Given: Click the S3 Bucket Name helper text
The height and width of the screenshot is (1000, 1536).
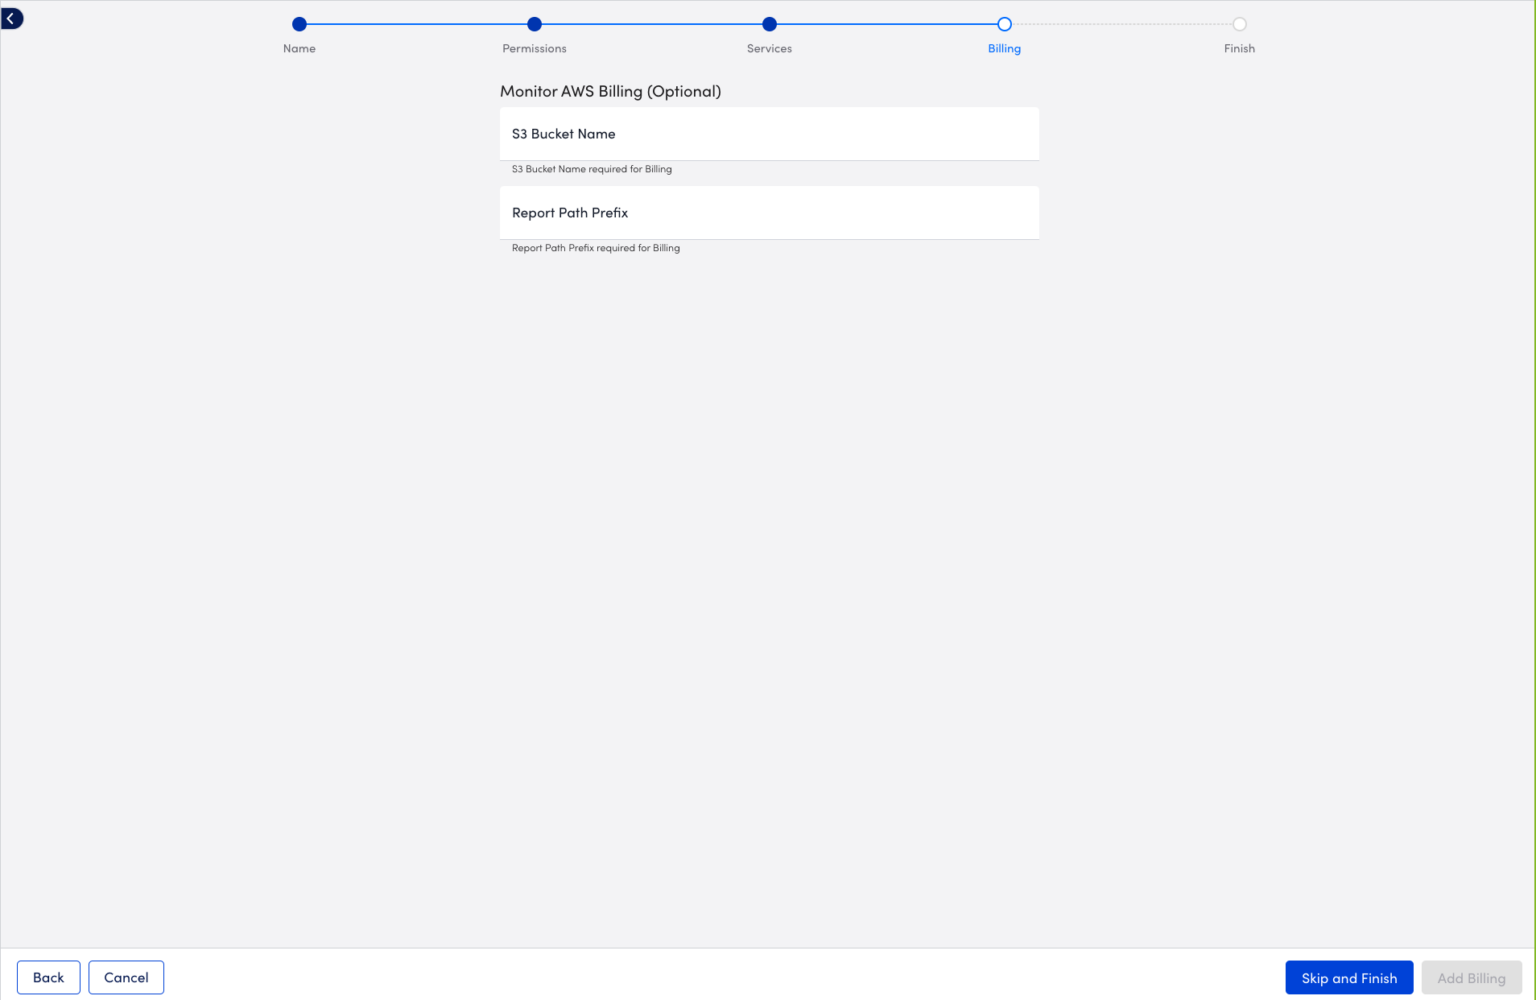Looking at the screenshot, I should coord(591,169).
